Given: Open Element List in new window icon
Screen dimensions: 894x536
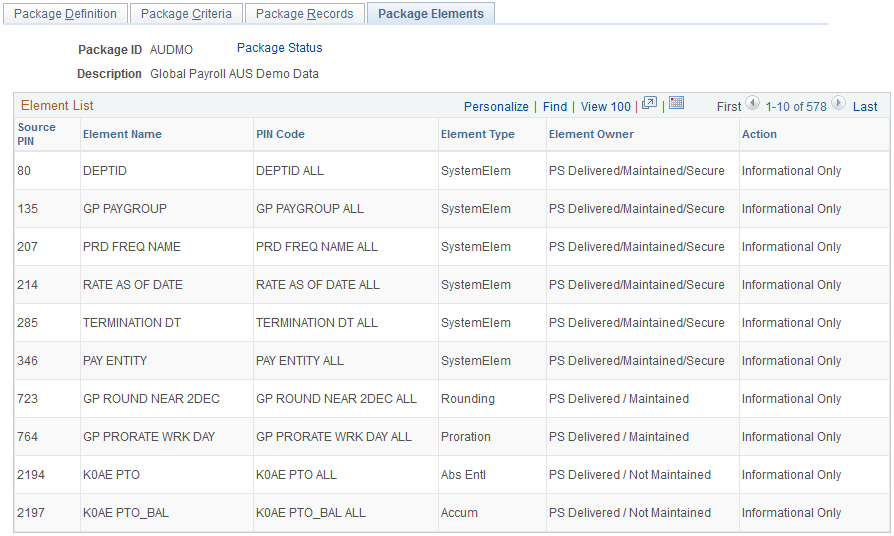Looking at the screenshot, I should point(649,103).
